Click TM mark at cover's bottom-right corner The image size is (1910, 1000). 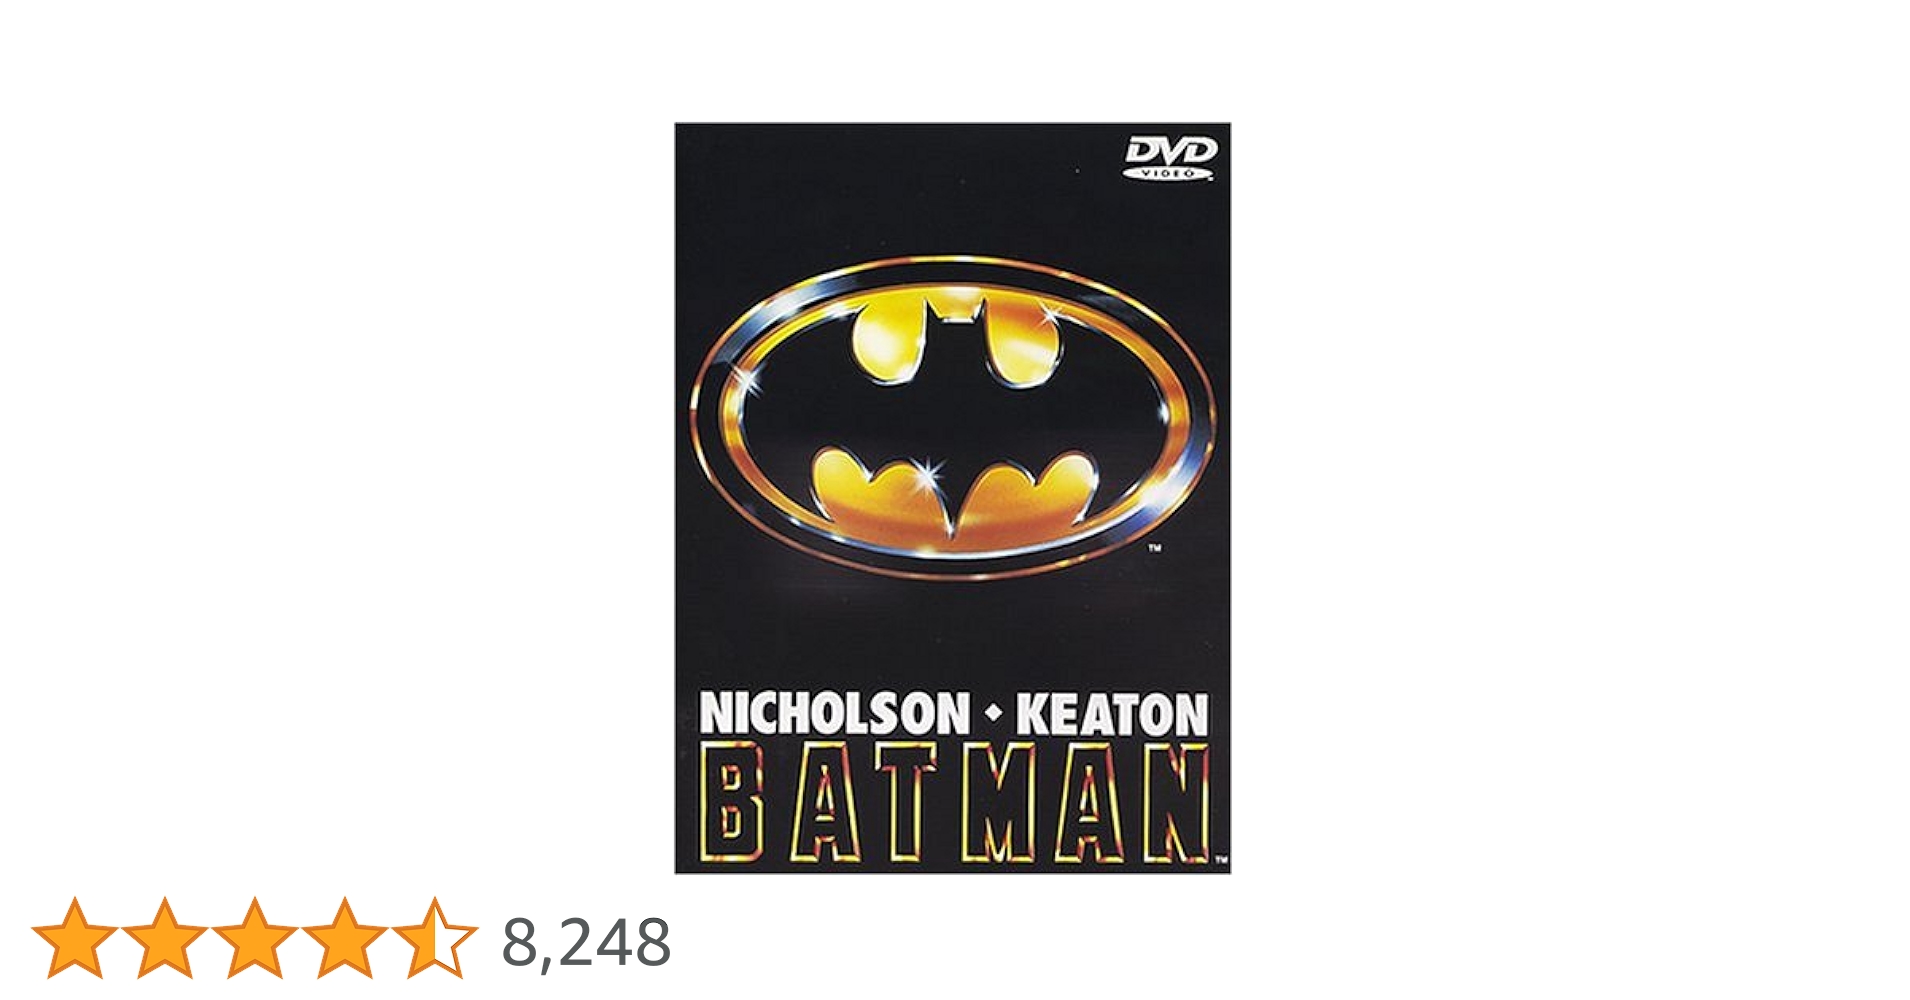1221,860
